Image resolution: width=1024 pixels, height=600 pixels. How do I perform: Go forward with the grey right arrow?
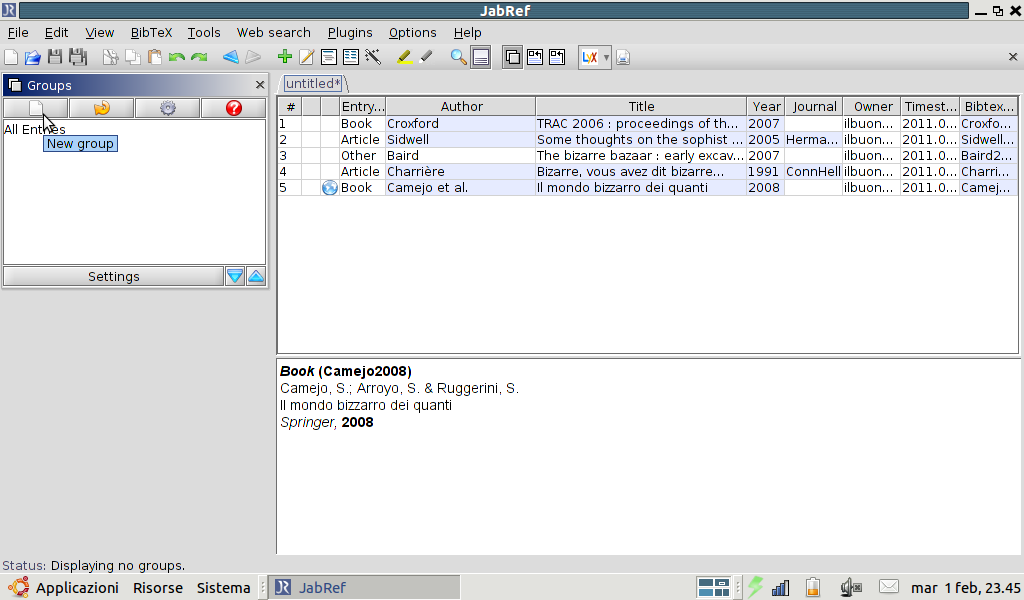[253, 57]
